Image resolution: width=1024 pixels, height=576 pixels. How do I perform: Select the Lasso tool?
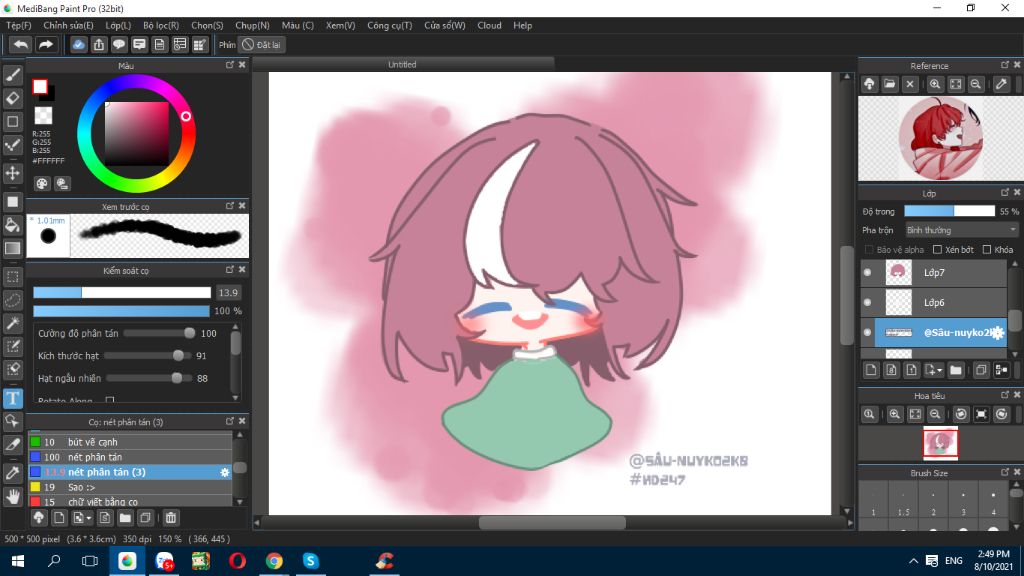[x=12, y=300]
